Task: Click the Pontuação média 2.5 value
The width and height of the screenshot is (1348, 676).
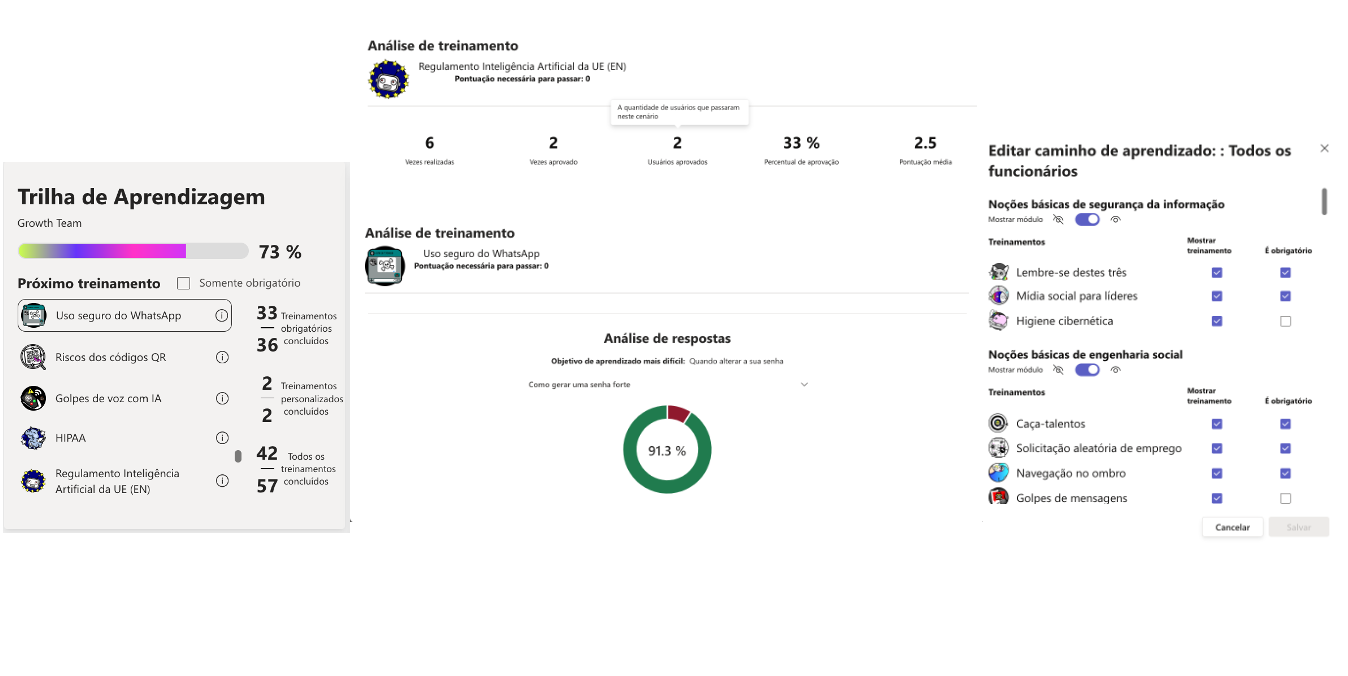Action: coord(925,143)
